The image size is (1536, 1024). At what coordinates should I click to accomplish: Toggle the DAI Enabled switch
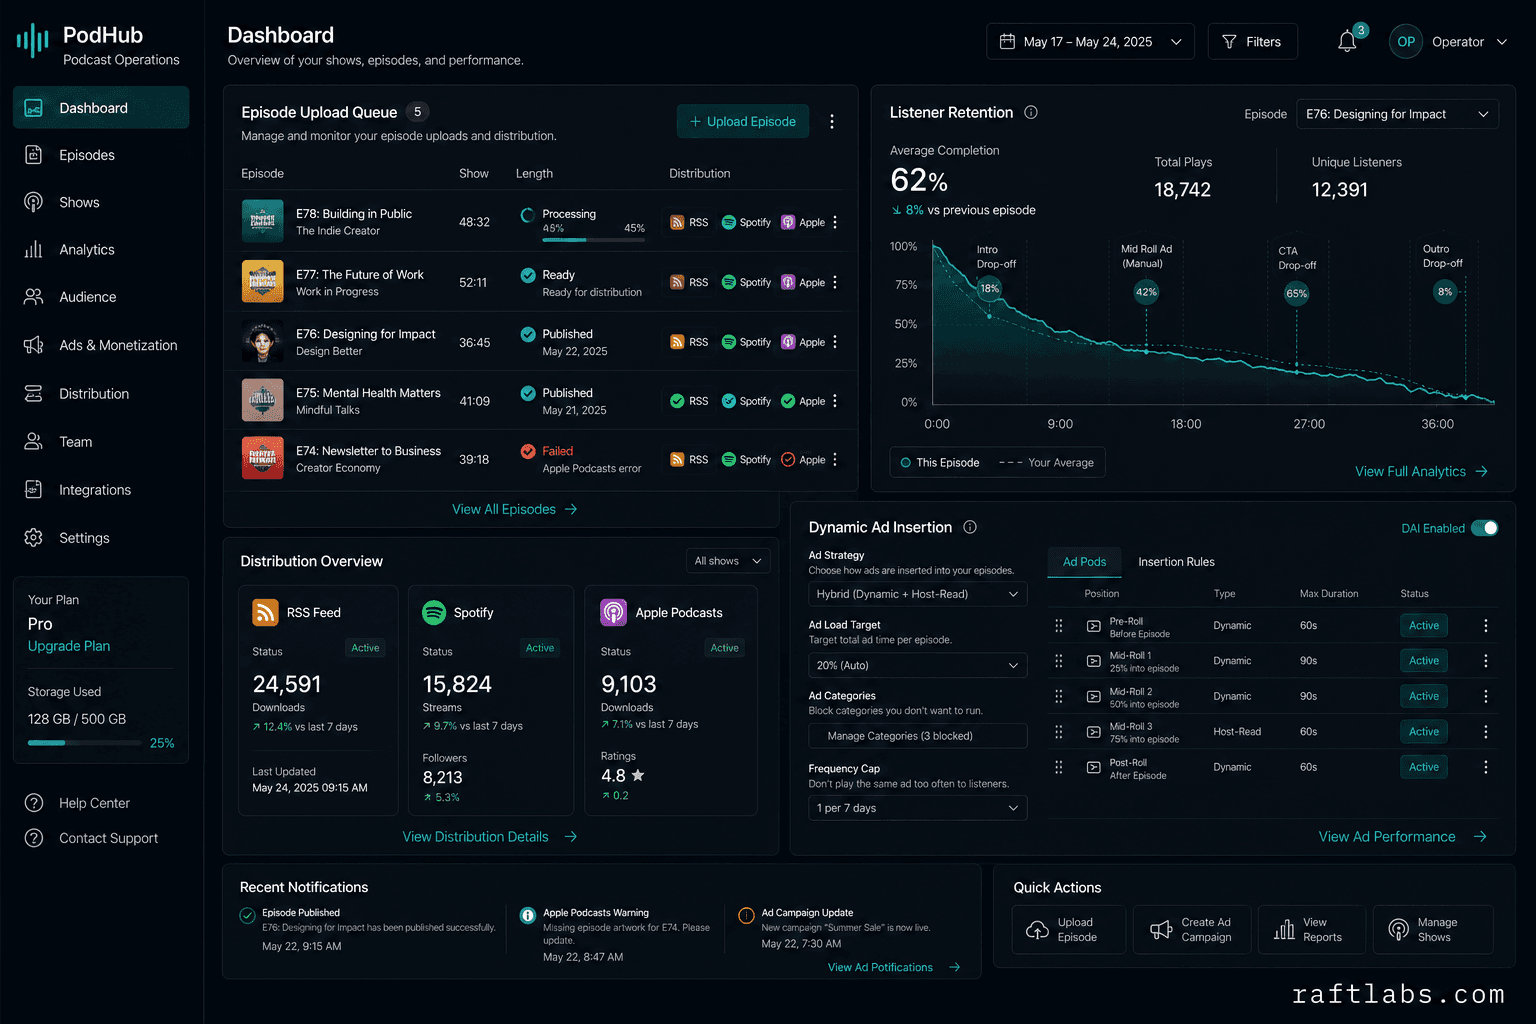coord(1484,528)
